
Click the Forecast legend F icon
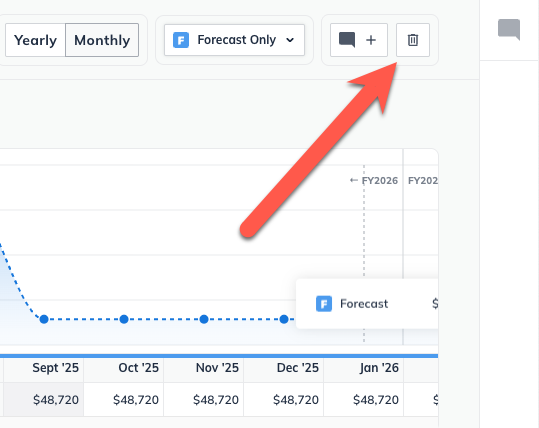coord(324,304)
